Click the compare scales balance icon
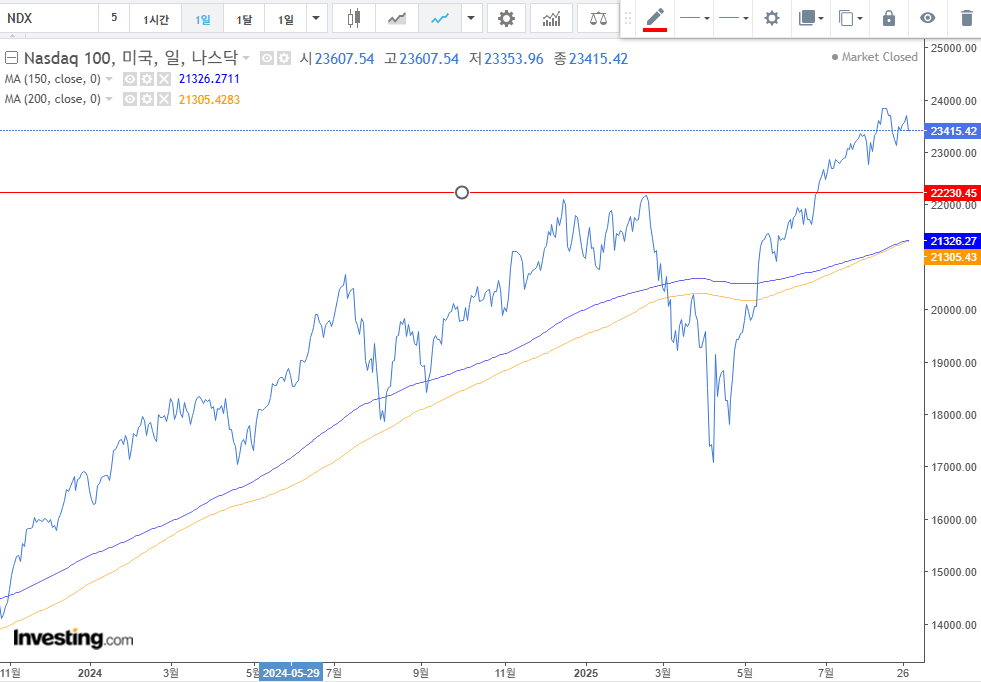 [598, 18]
